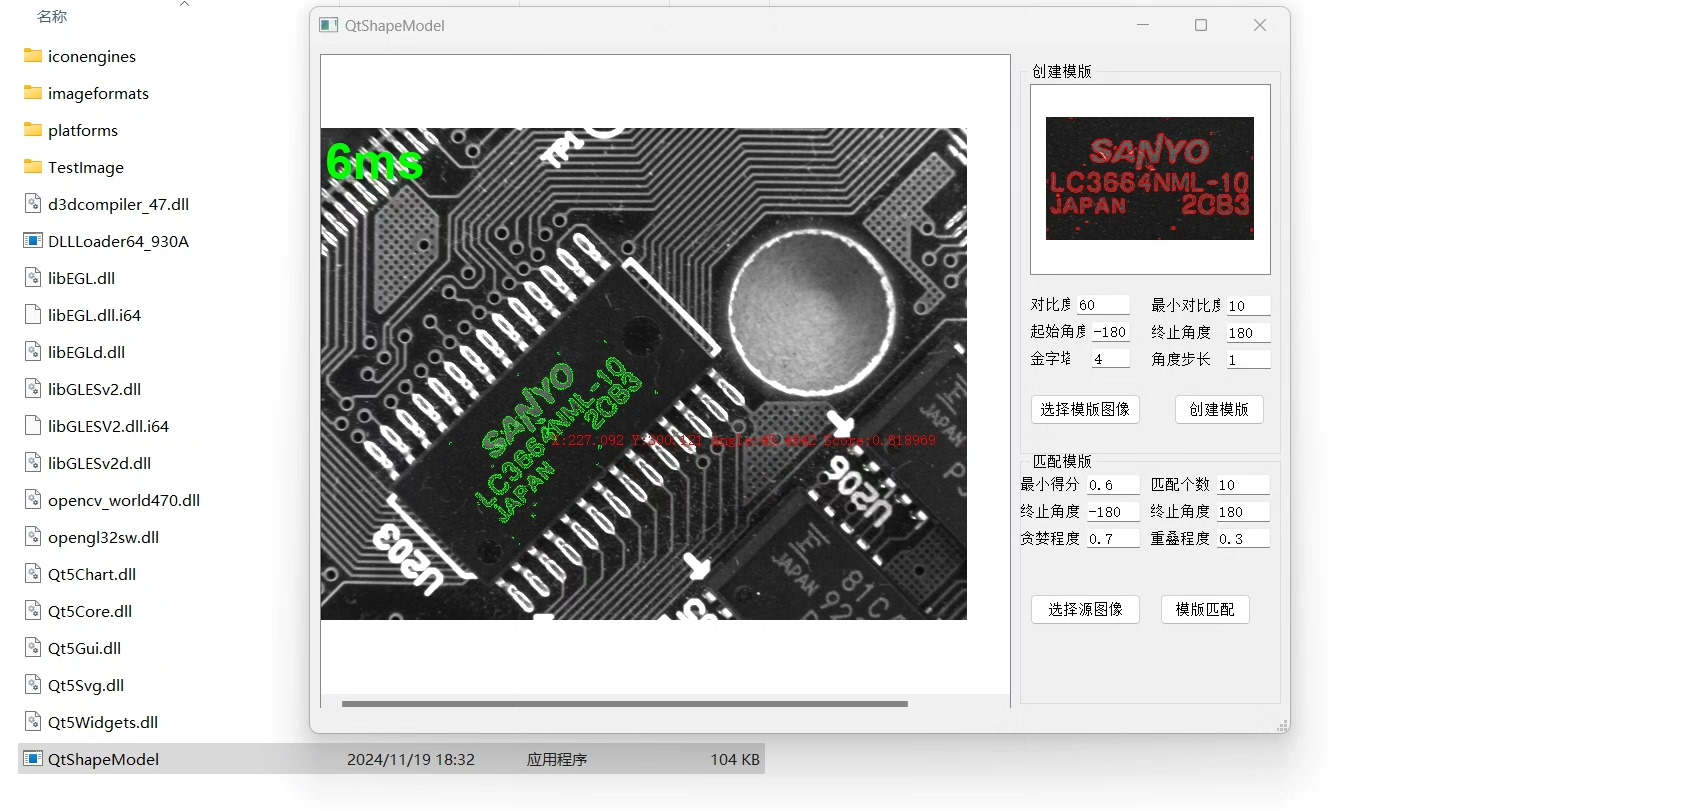Viewport: 1701px width, 811px height.
Task: Select the TestImage folder icon
Action: pyautogui.click(x=33, y=167)
